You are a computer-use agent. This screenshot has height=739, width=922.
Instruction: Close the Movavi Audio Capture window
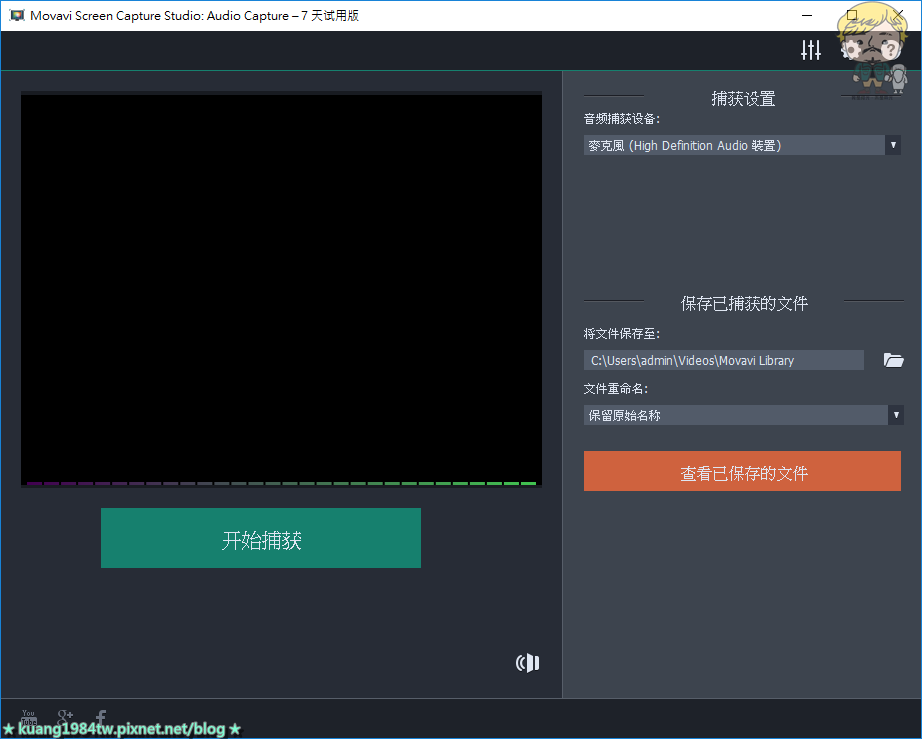(x=898, y=15)
